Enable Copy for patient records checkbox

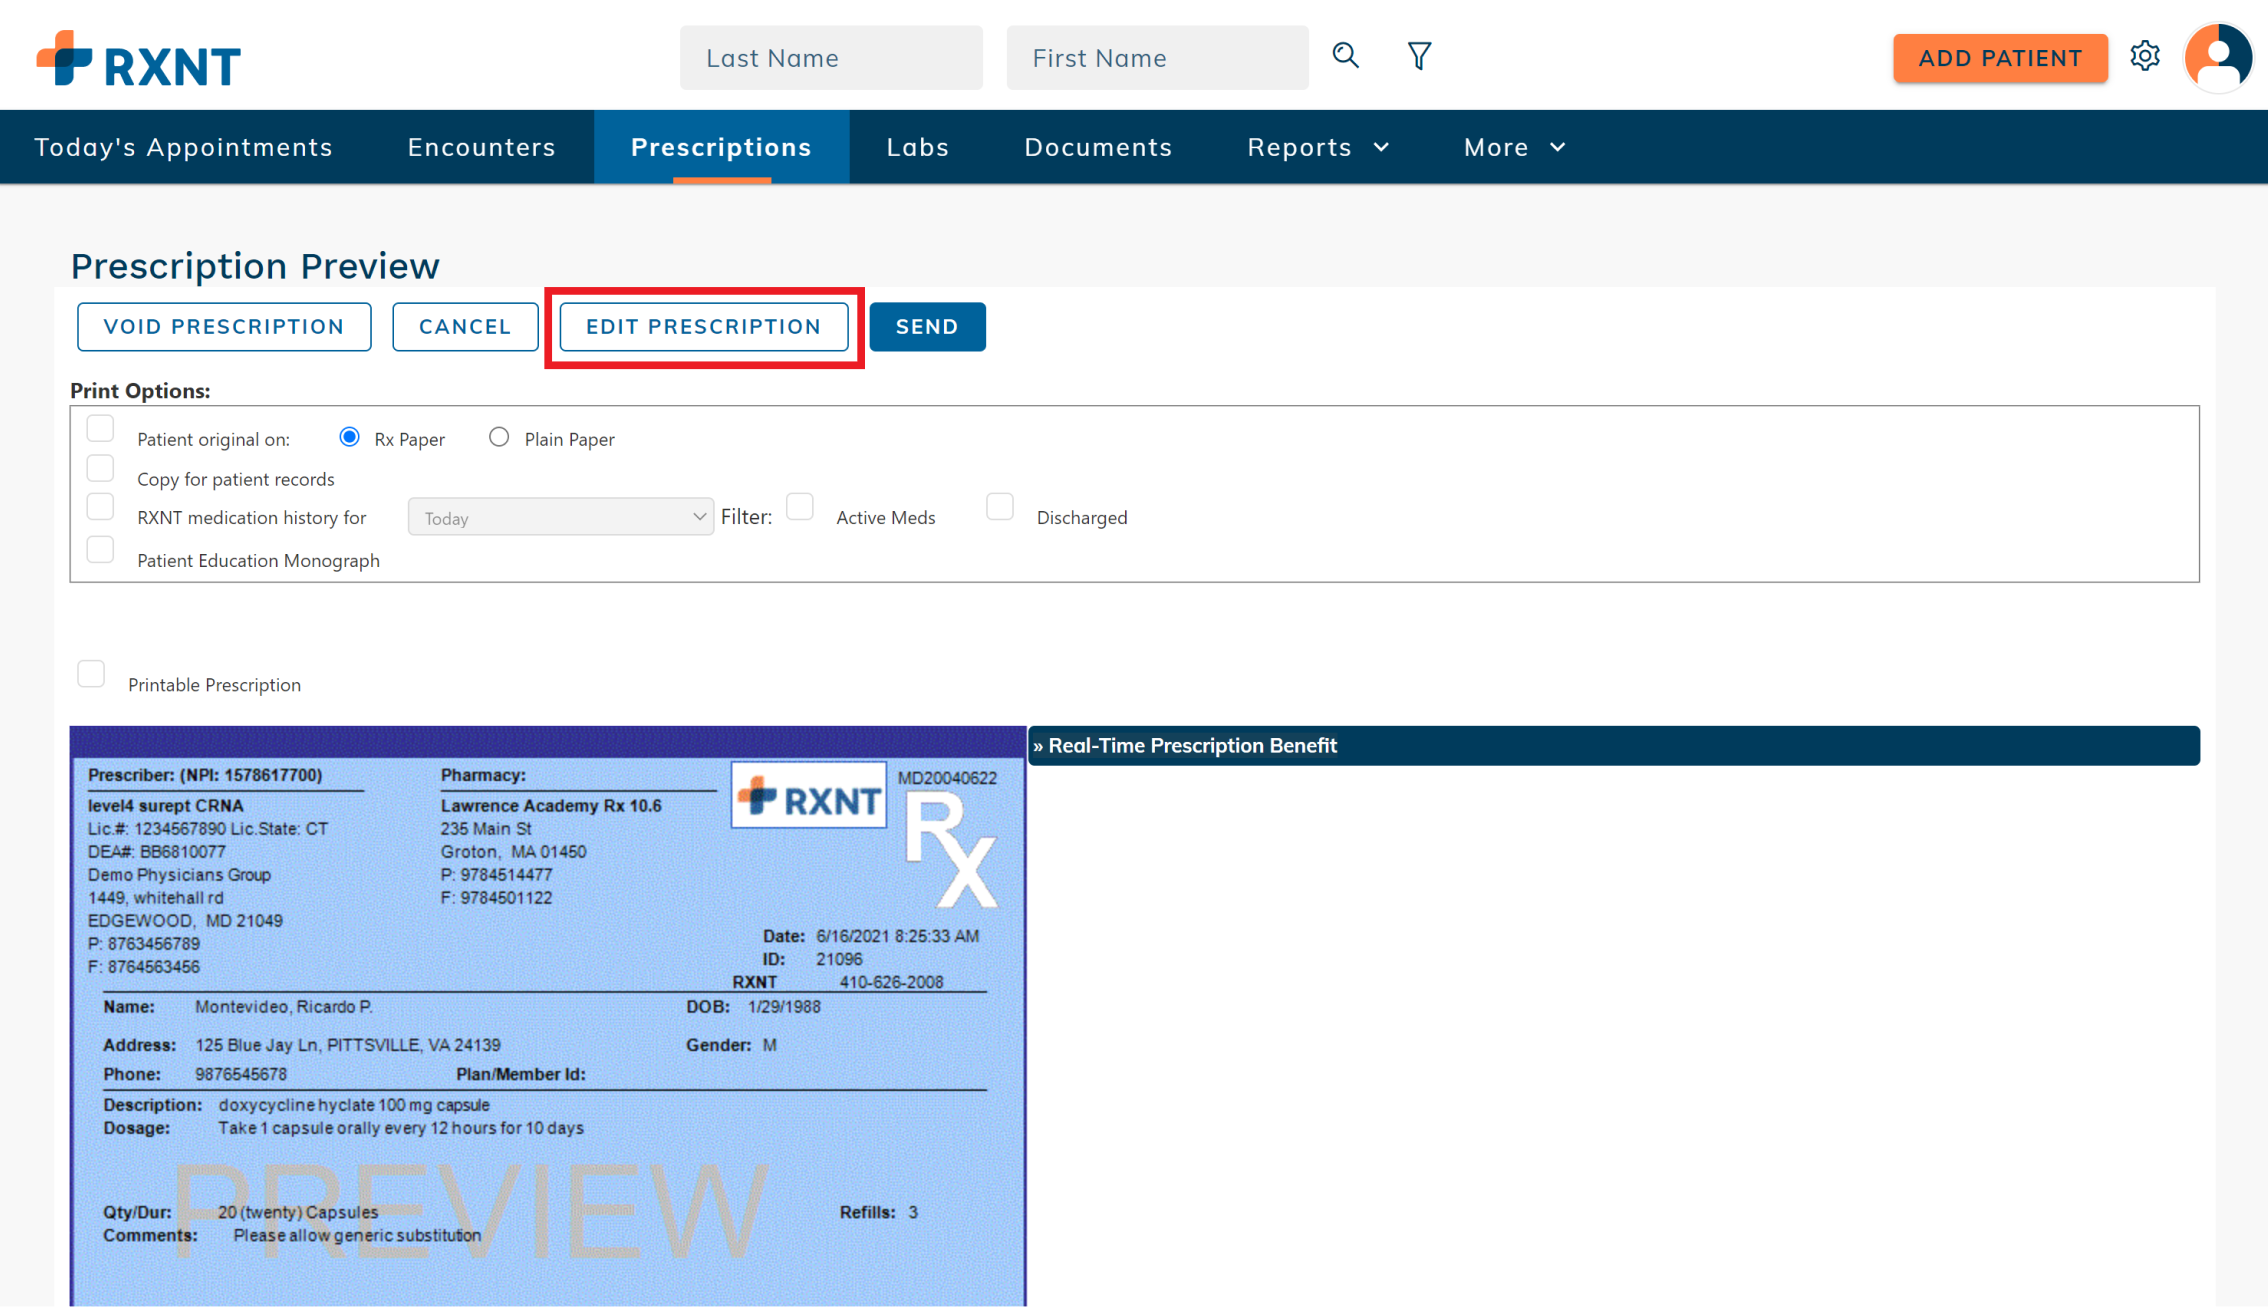point(100,469)
